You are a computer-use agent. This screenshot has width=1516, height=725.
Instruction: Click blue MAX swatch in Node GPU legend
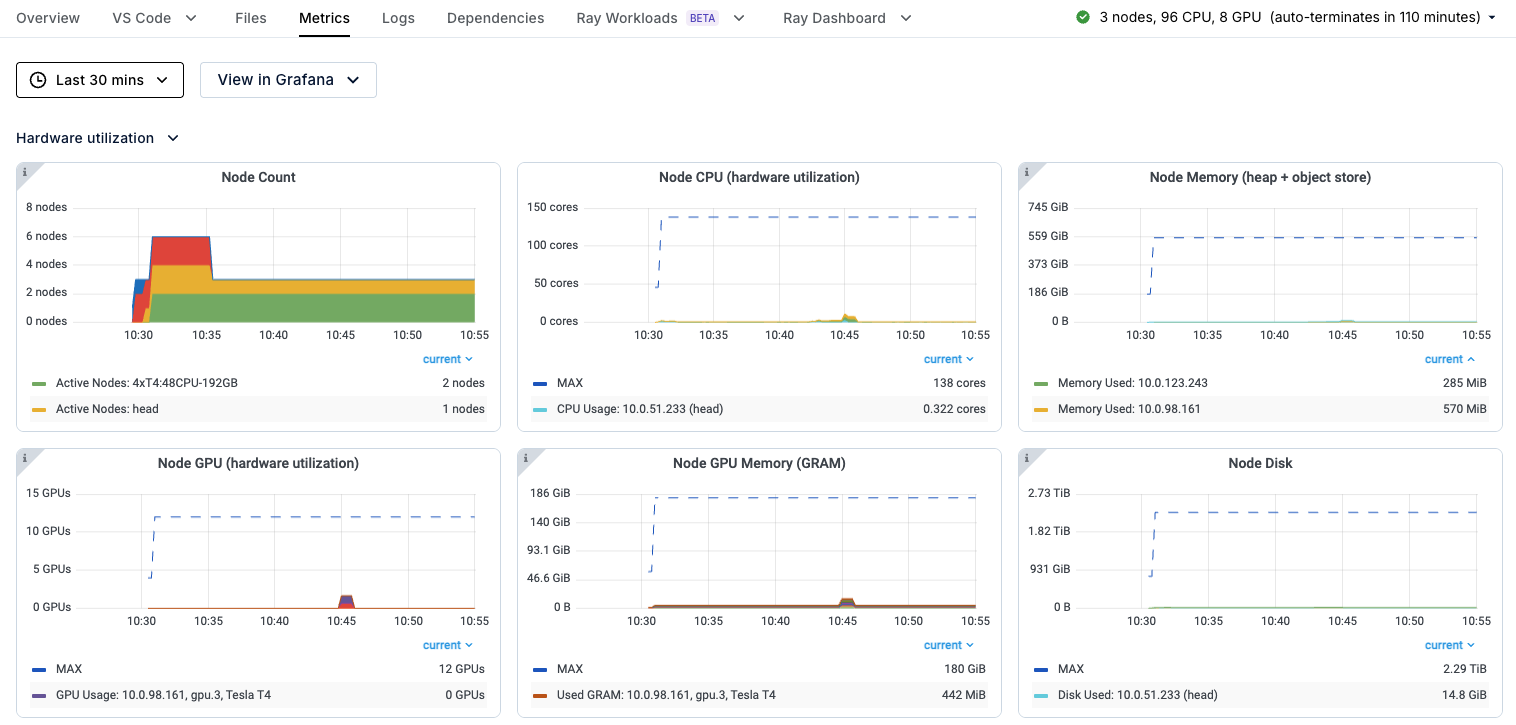[x=39, y=669]
